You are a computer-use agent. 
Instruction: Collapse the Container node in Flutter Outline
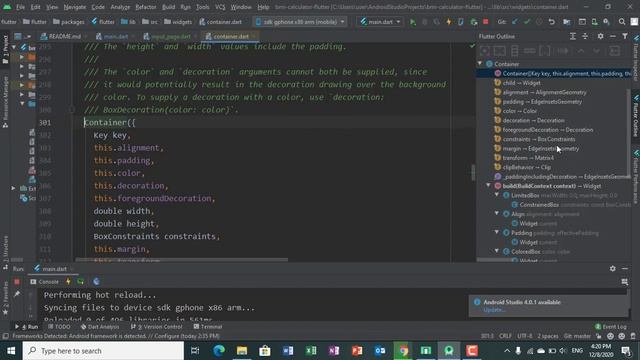(x=480, y=64)
